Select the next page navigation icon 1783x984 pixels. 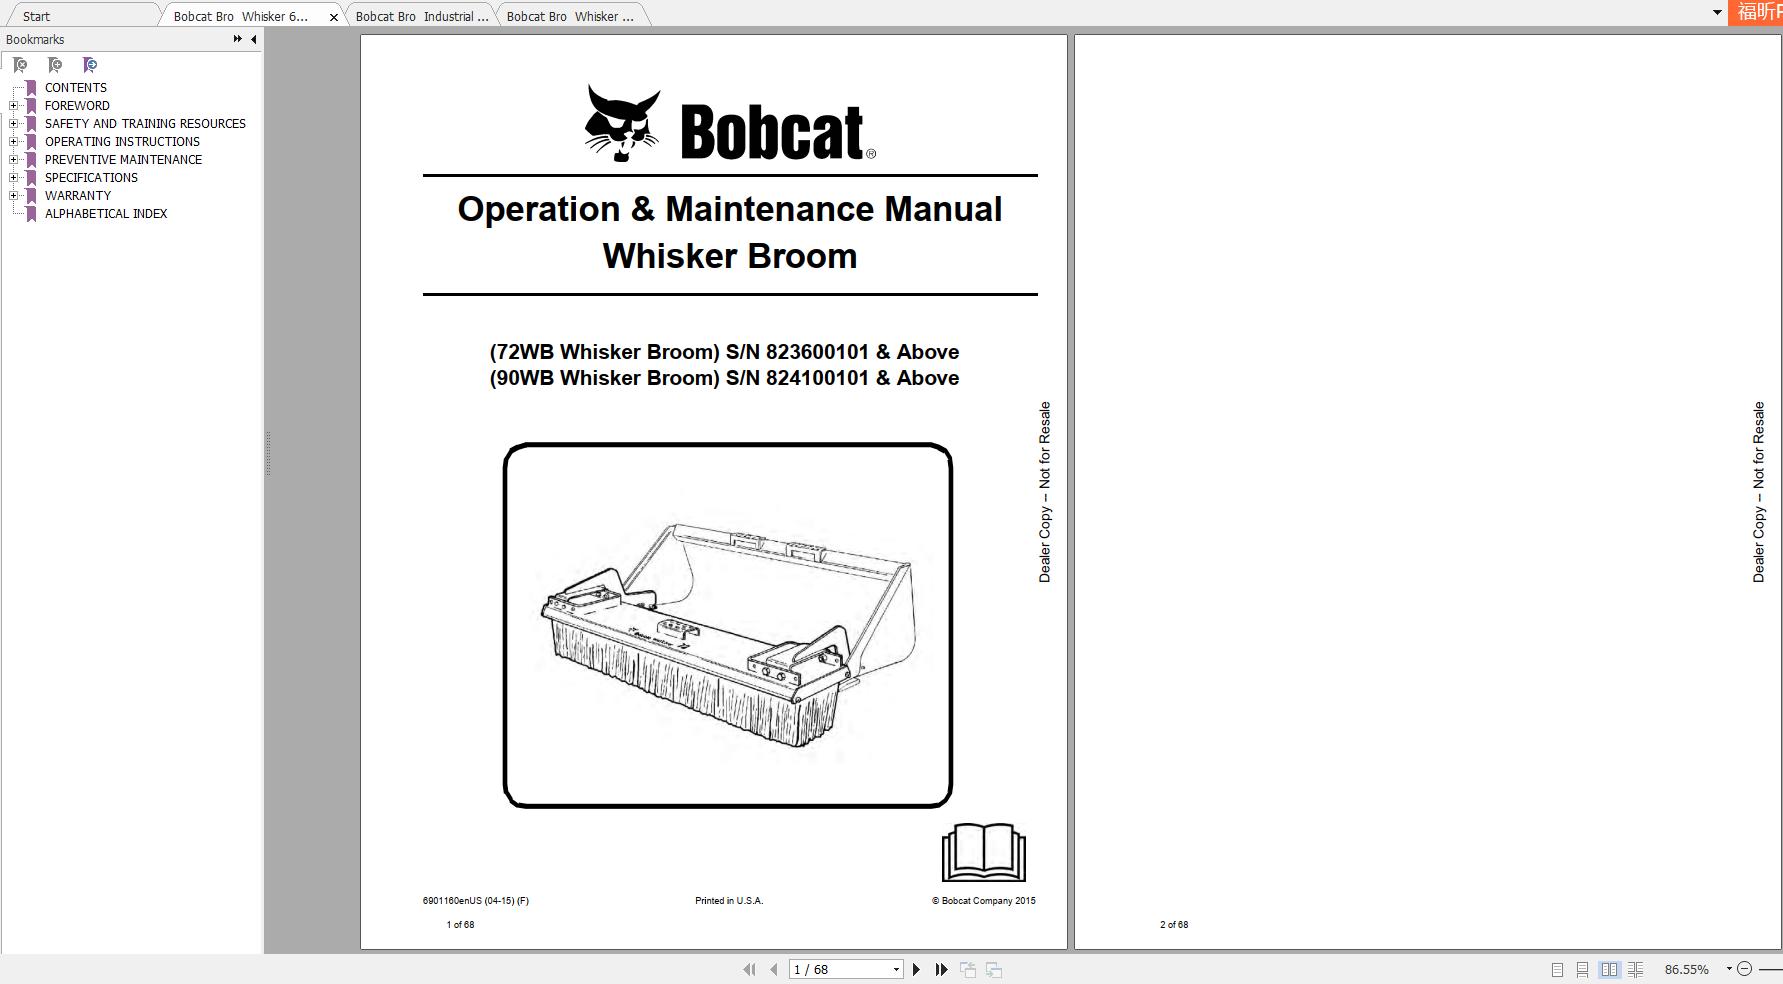[916, 969]
